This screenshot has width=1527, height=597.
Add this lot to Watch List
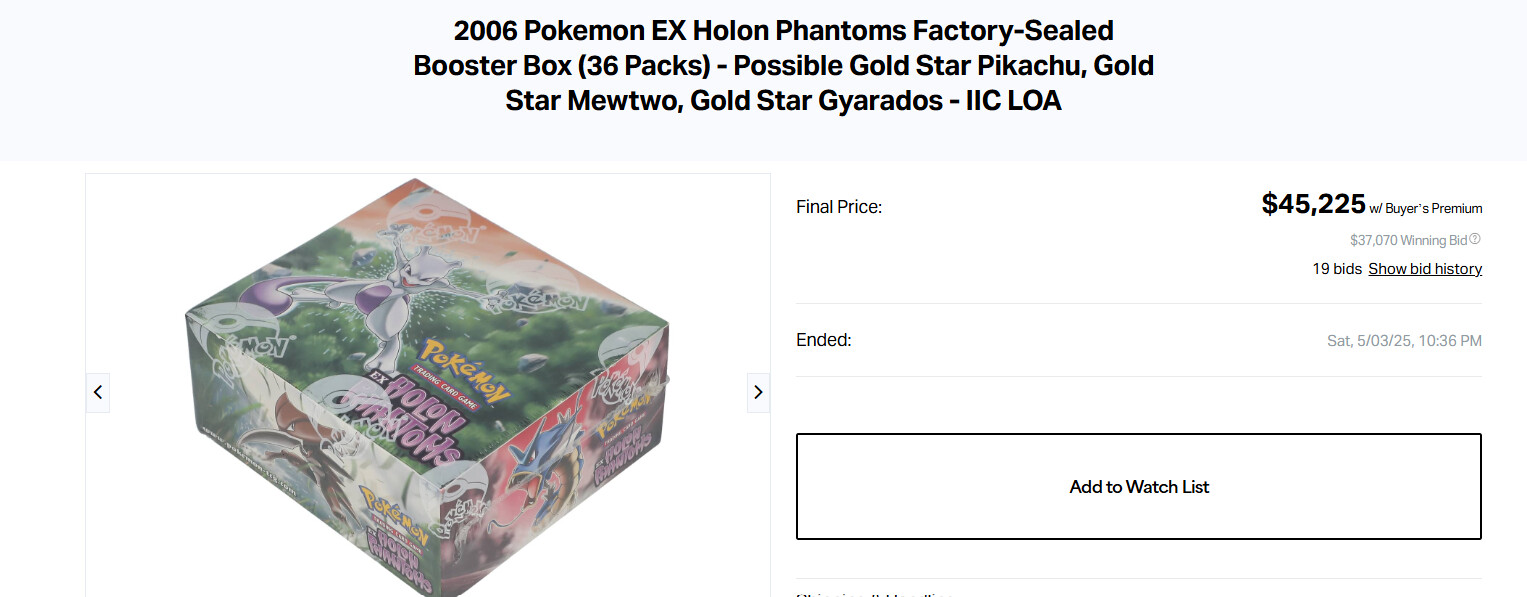[x=1138, y=487]
